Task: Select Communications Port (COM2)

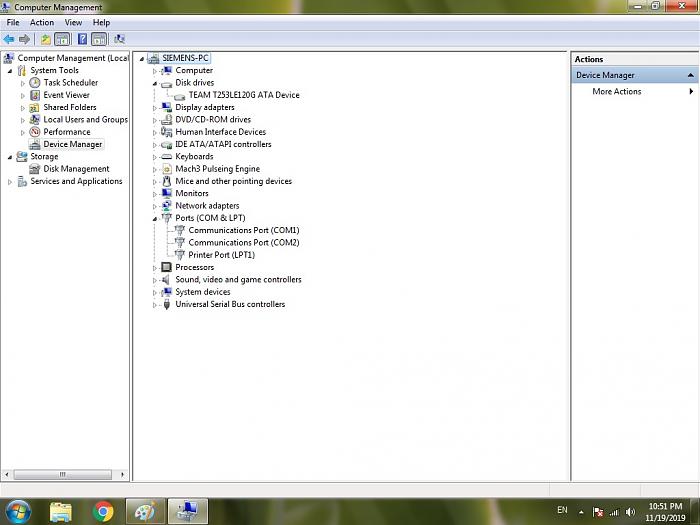Action: pos(244,242)
